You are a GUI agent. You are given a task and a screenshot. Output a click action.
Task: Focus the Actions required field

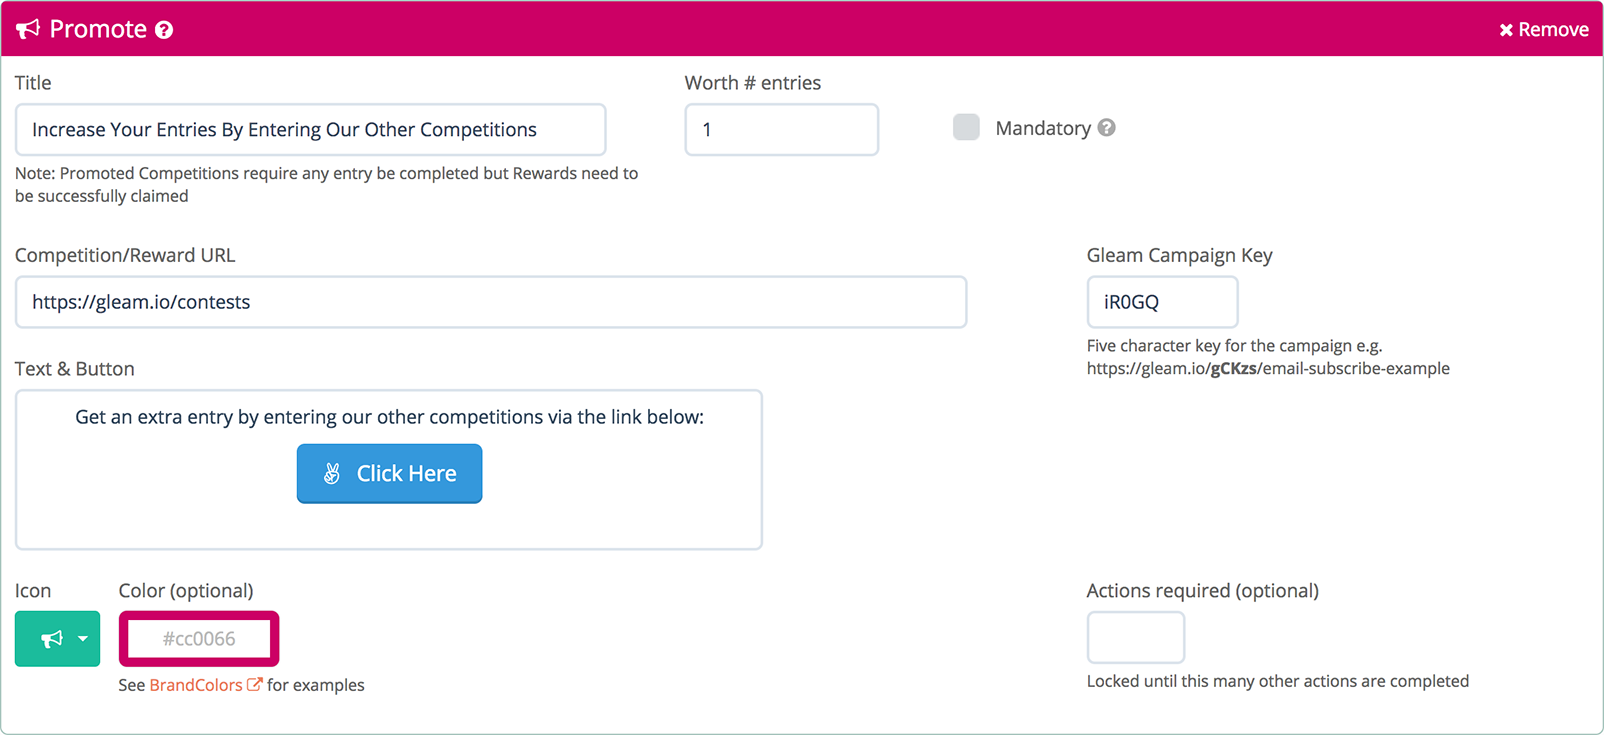click(1136, 637)
